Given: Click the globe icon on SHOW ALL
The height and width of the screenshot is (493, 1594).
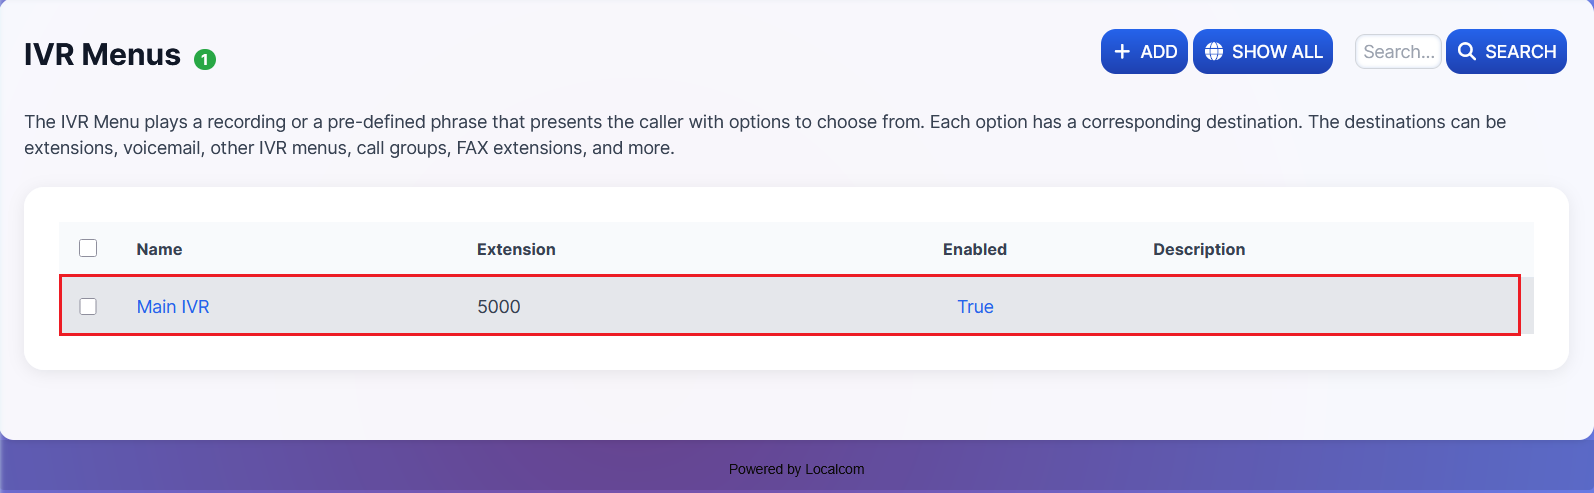Looking at the screenshot, I should [x=1214, y=52].
